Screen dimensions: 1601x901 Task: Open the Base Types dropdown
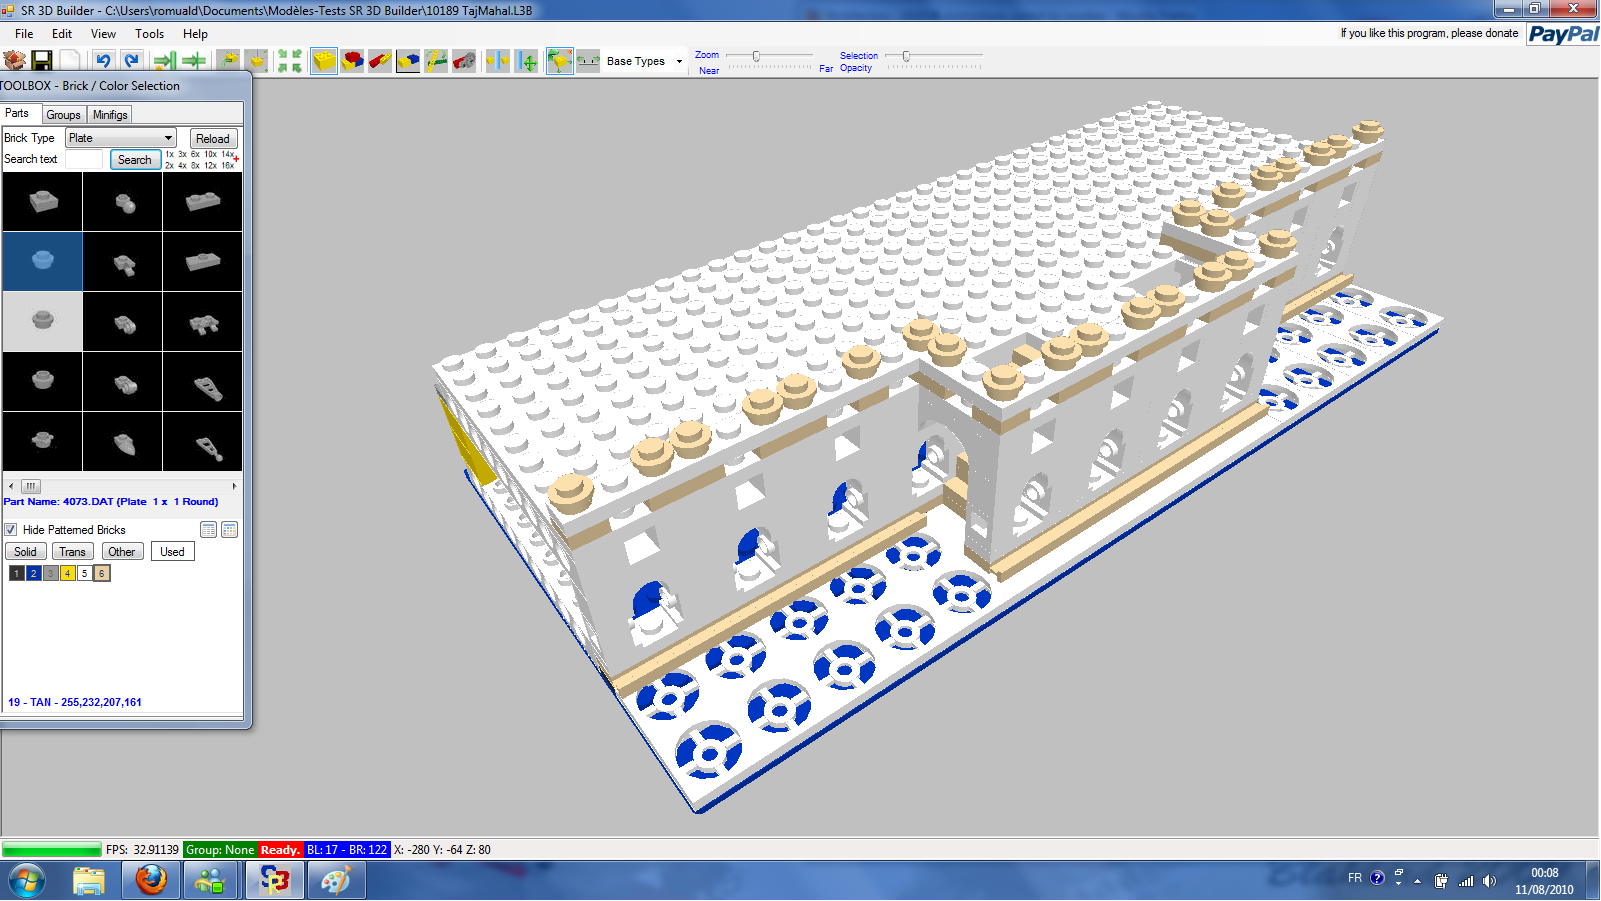645,61
